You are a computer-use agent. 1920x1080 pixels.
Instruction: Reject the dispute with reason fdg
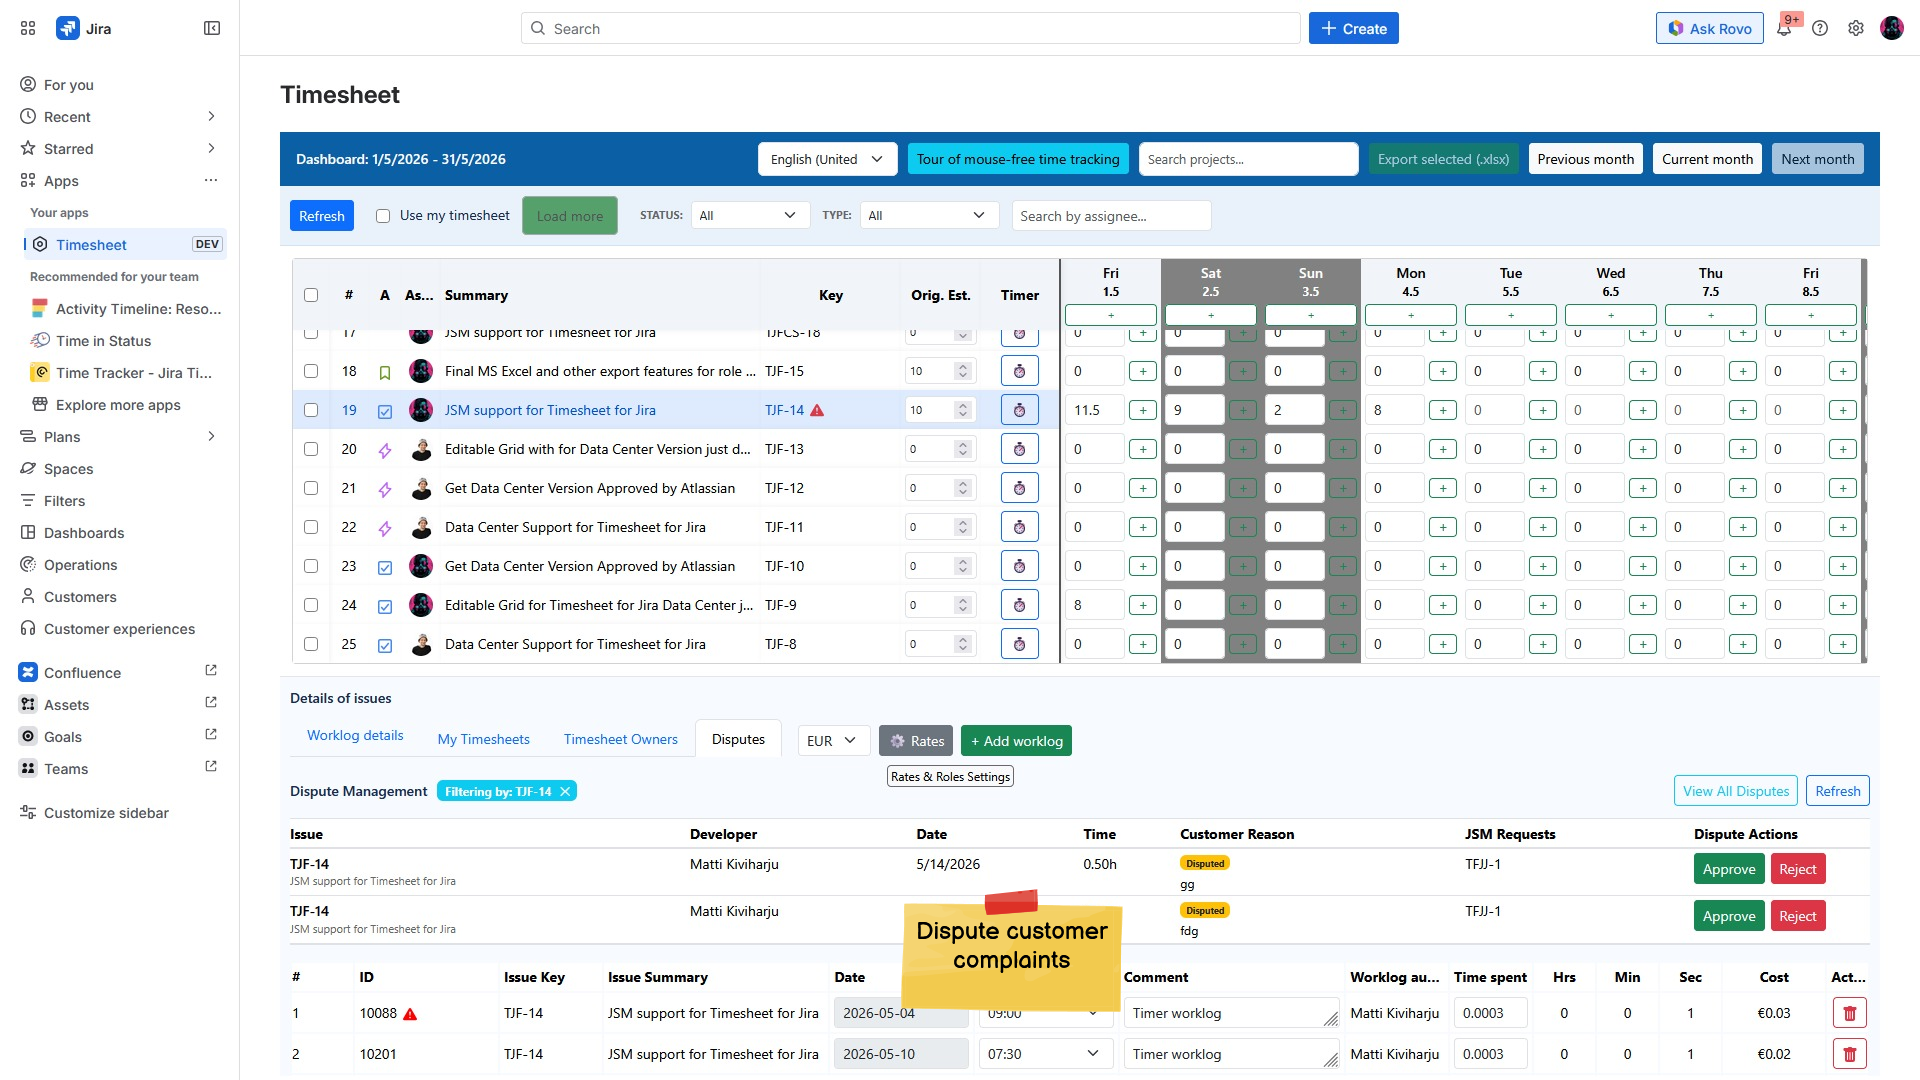pyautogui.click(x=1797, y=916)
